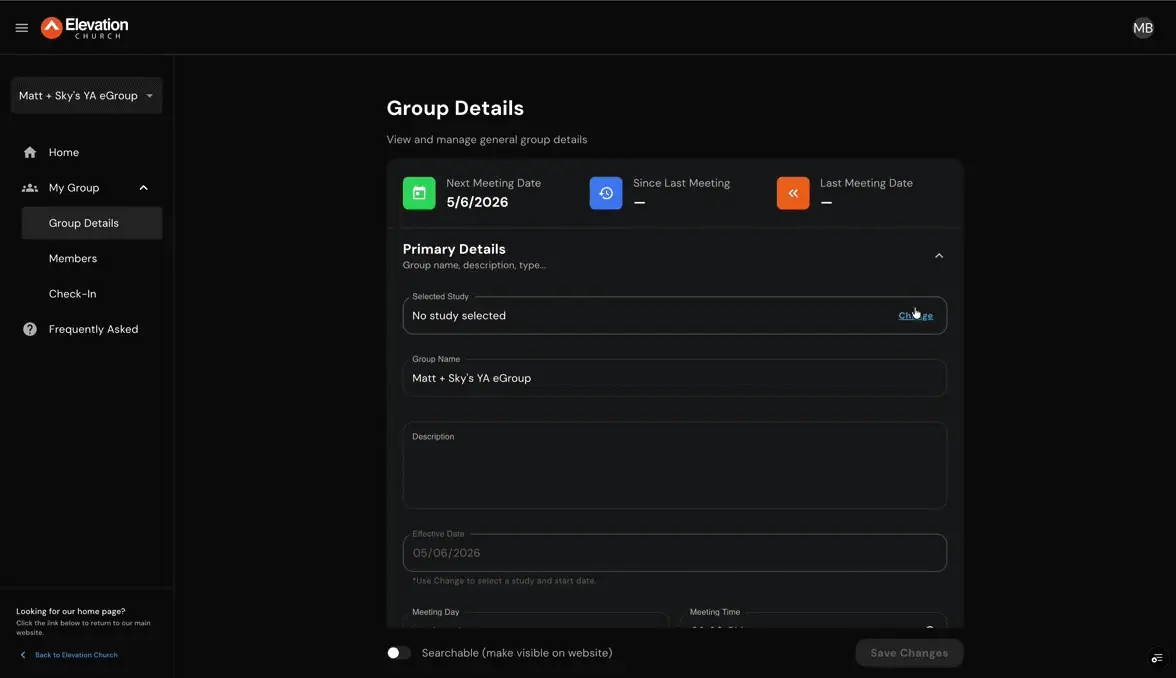Click the Save Changes button
The height and width of the screenshot is (678, 1176).
[909, 652]
